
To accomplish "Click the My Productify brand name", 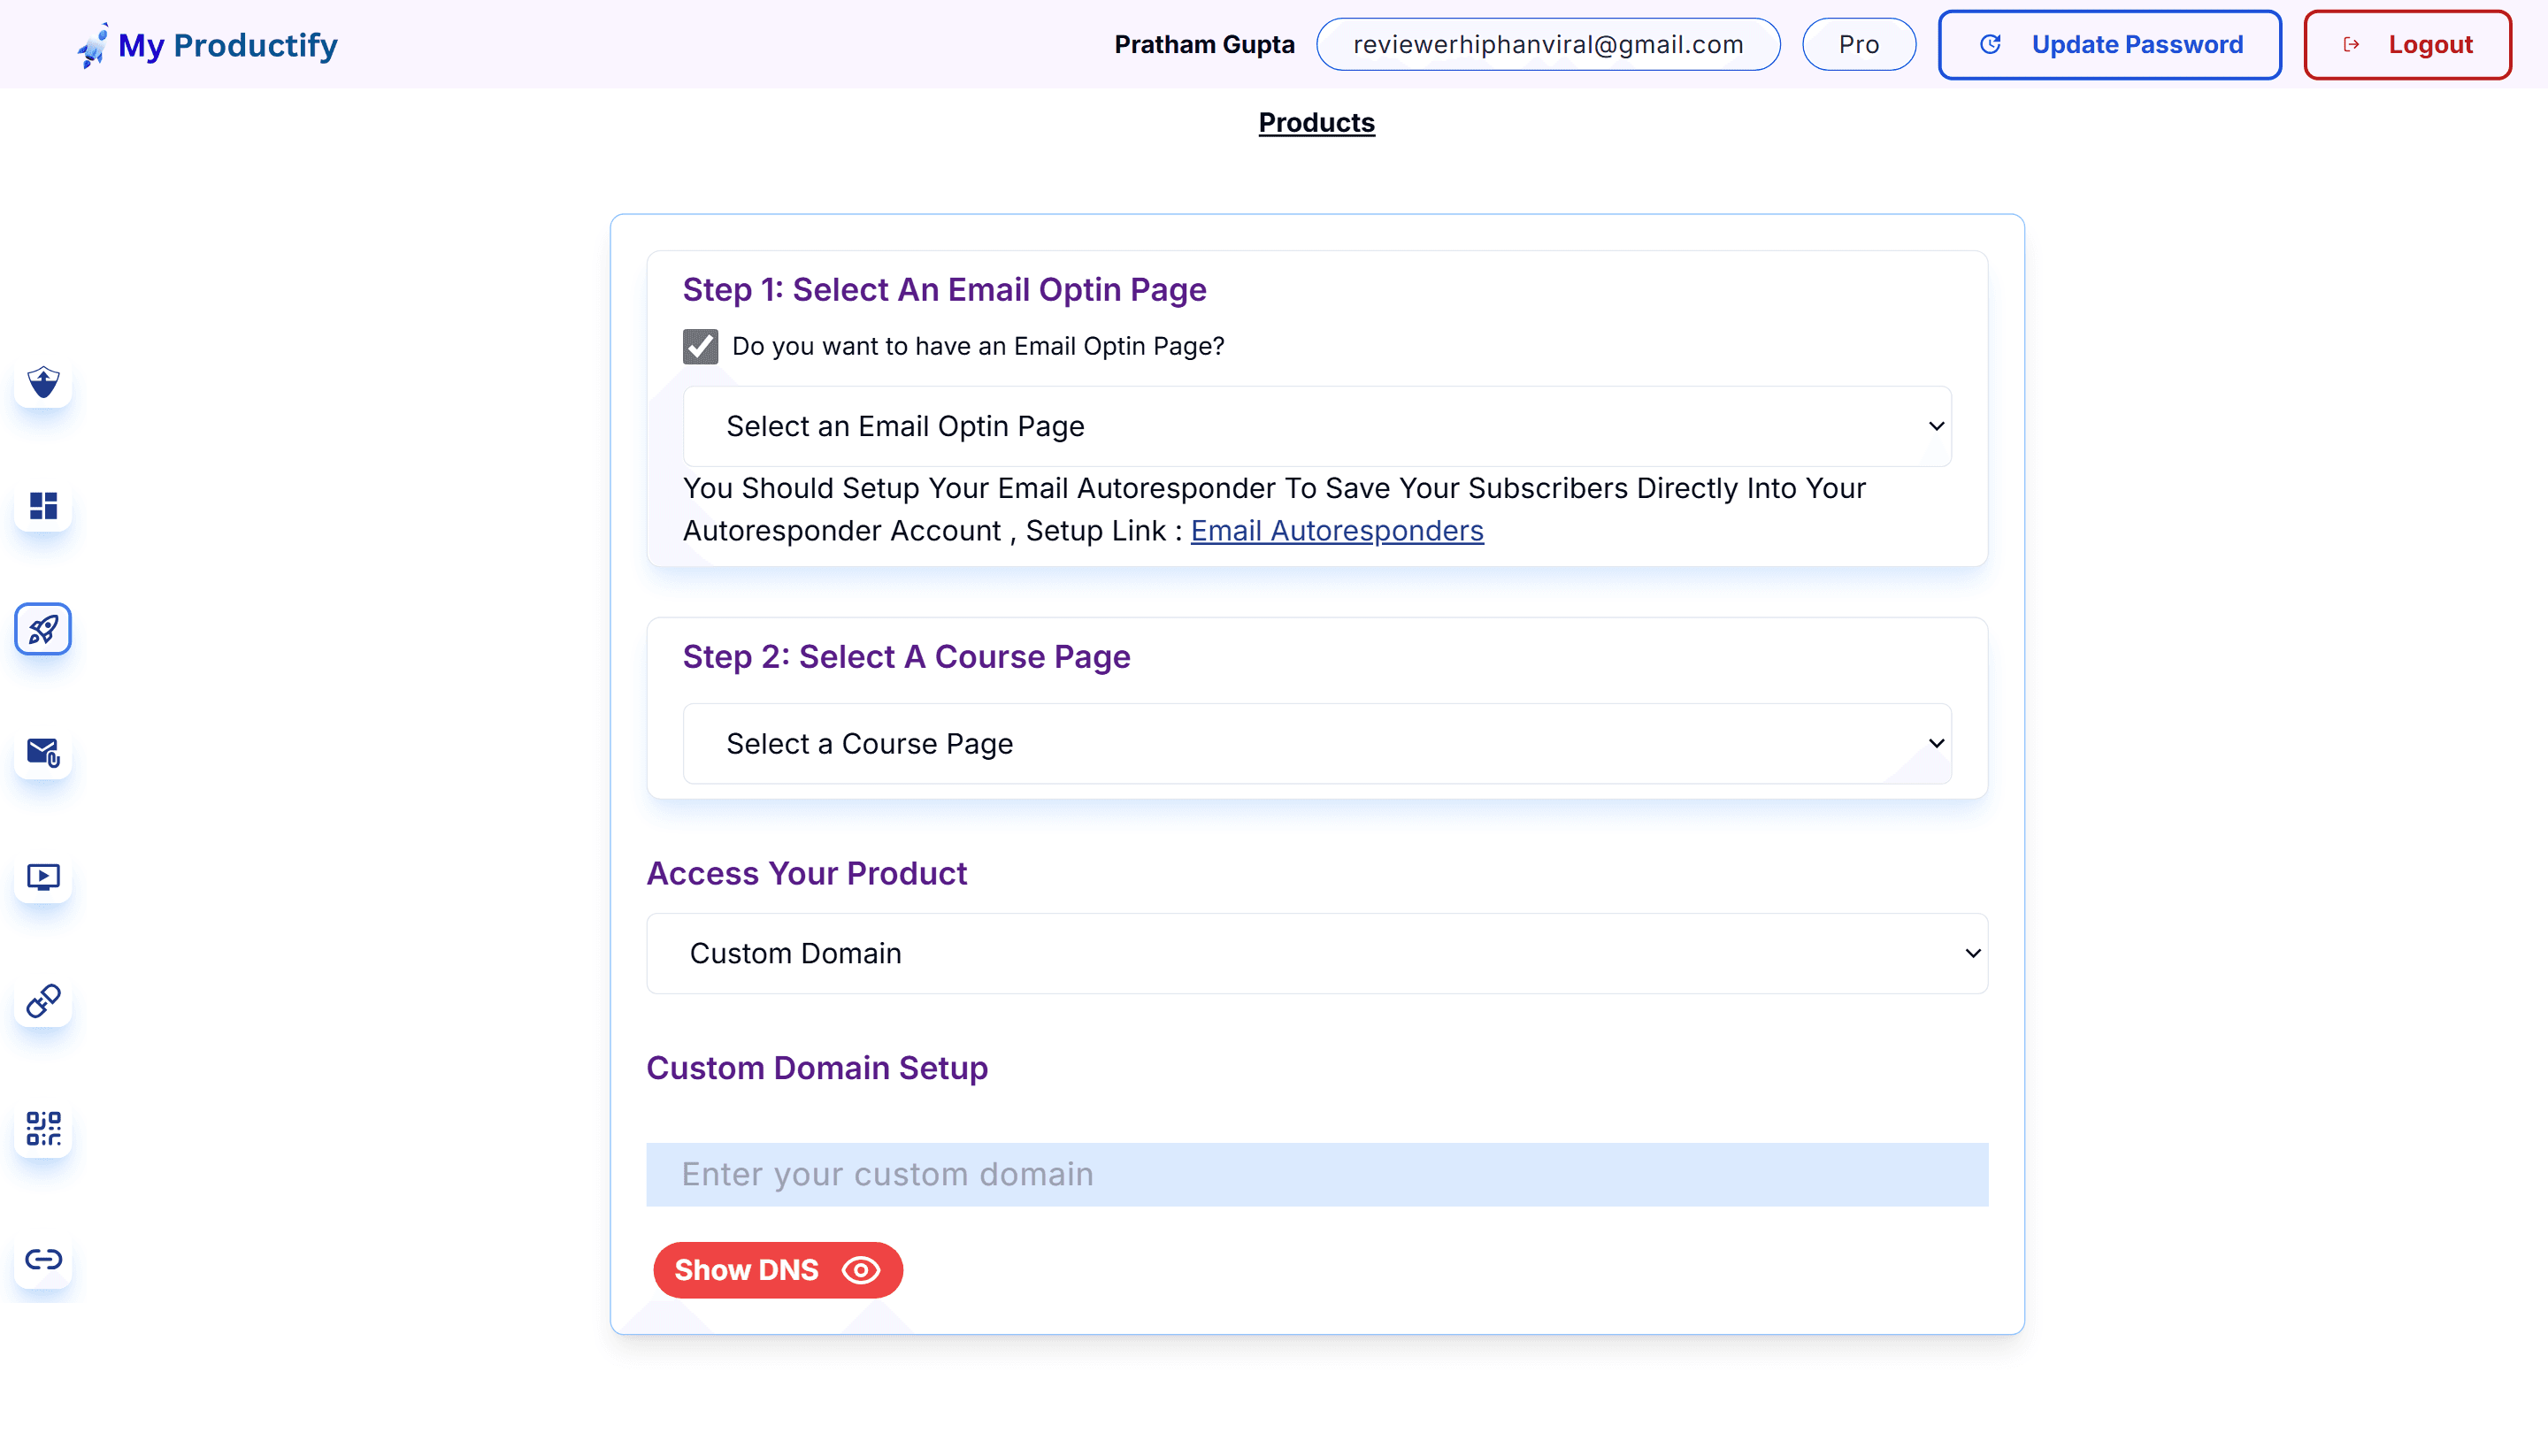I will [x=228, y=45].
